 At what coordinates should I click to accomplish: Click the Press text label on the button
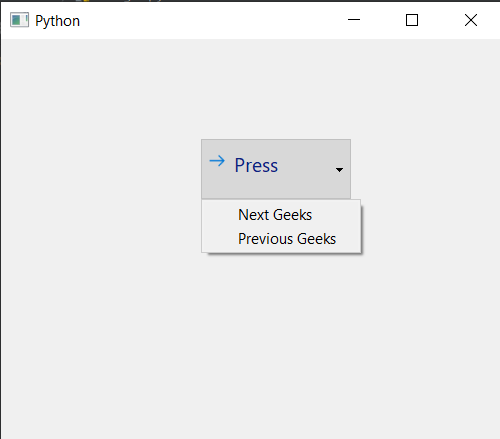[x=256, y=165]
